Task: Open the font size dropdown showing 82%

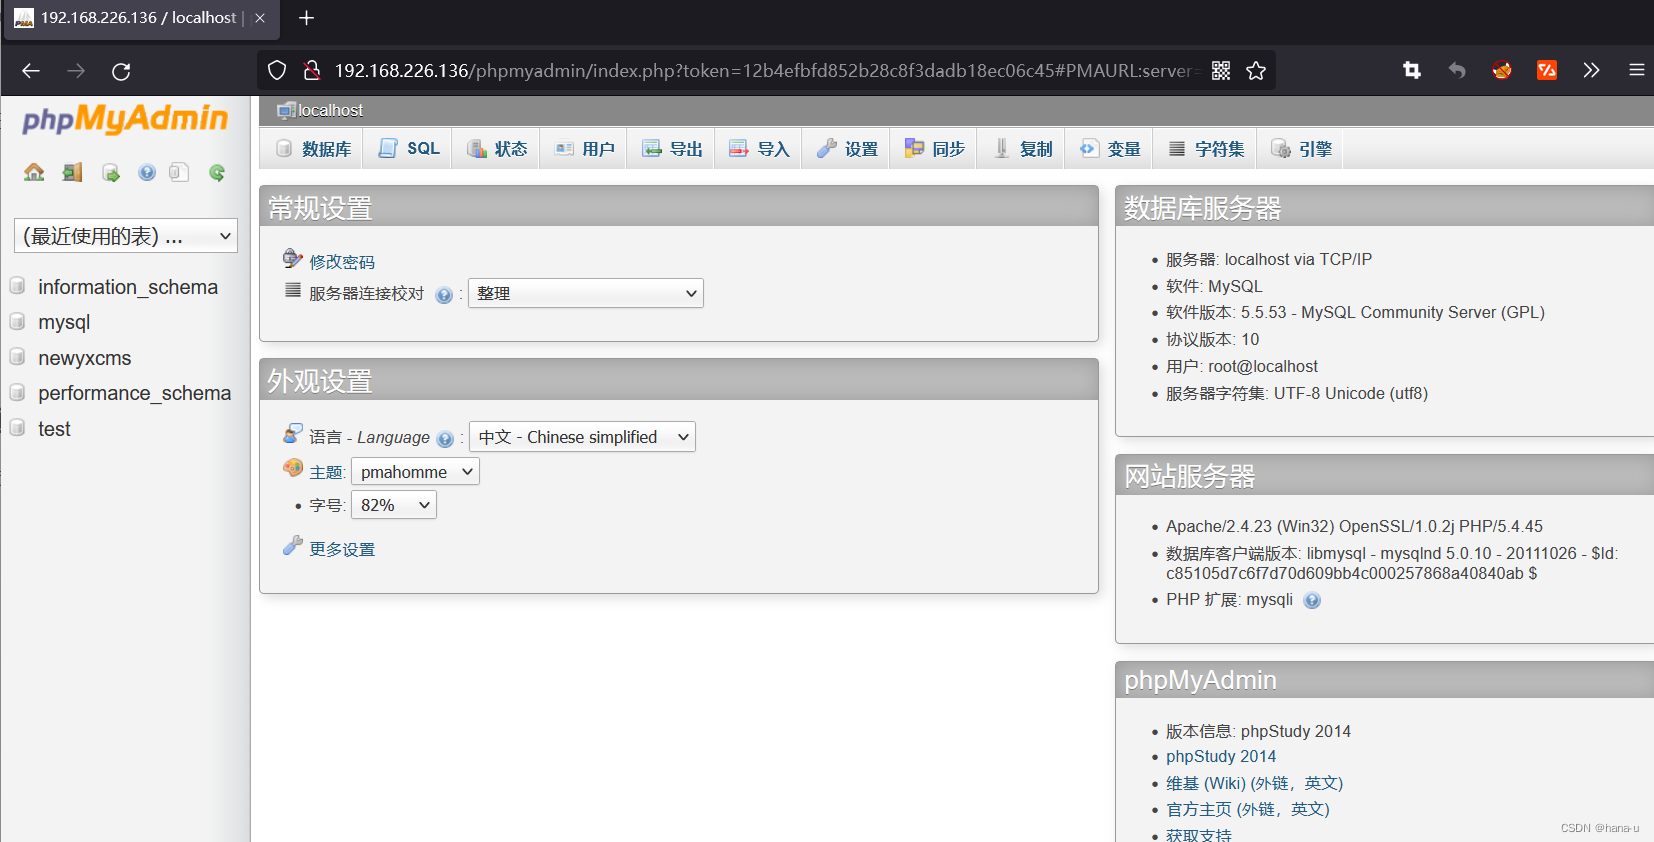Action: coord(394,505)
